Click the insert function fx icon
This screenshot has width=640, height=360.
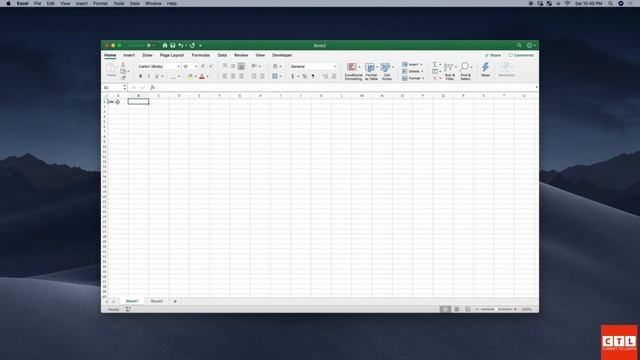[153, 87]
